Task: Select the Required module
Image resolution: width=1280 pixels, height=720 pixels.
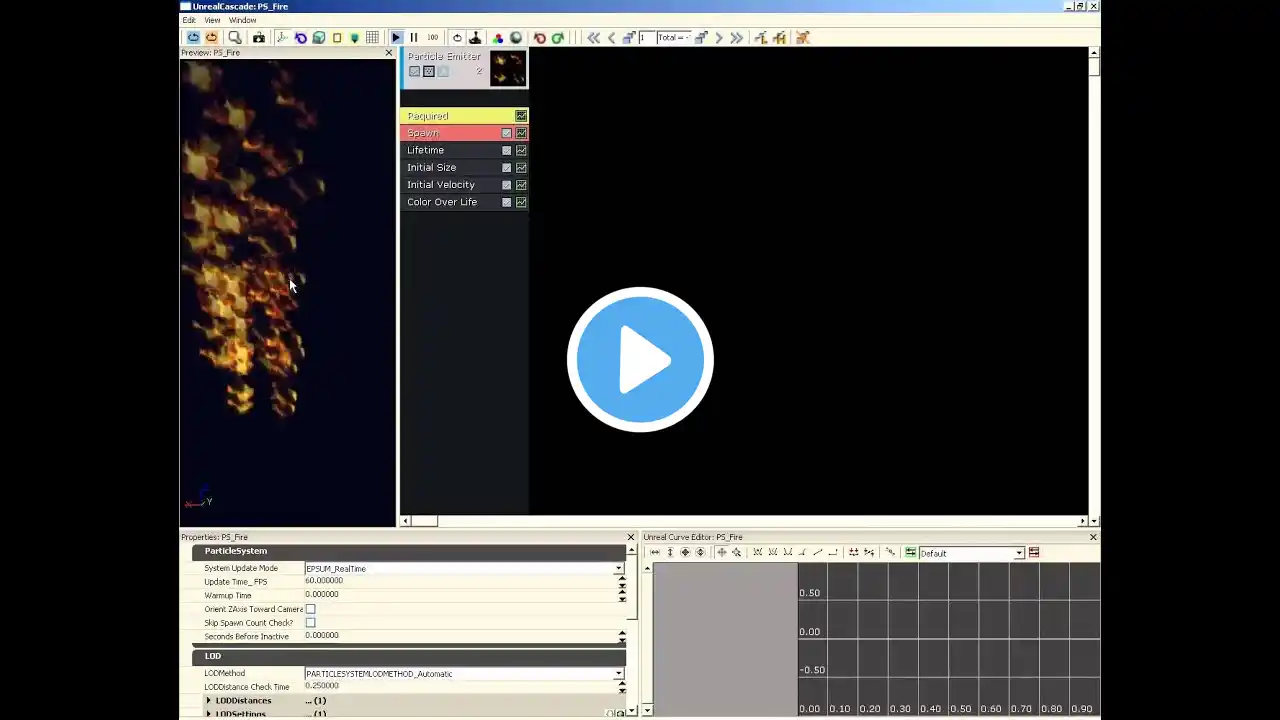Action: 464,116
